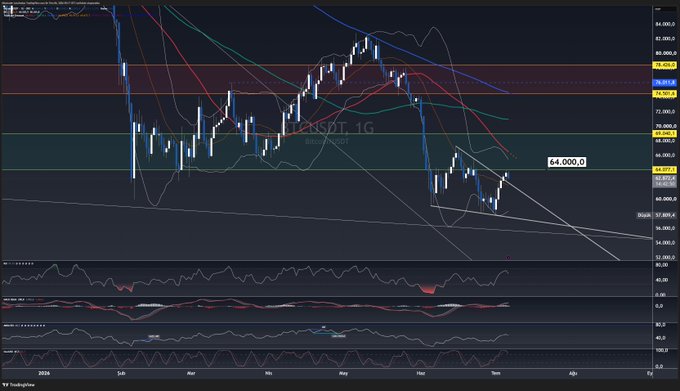Click the Ağu month label on the time axis

pyautogui.click(x=573, y=373)
